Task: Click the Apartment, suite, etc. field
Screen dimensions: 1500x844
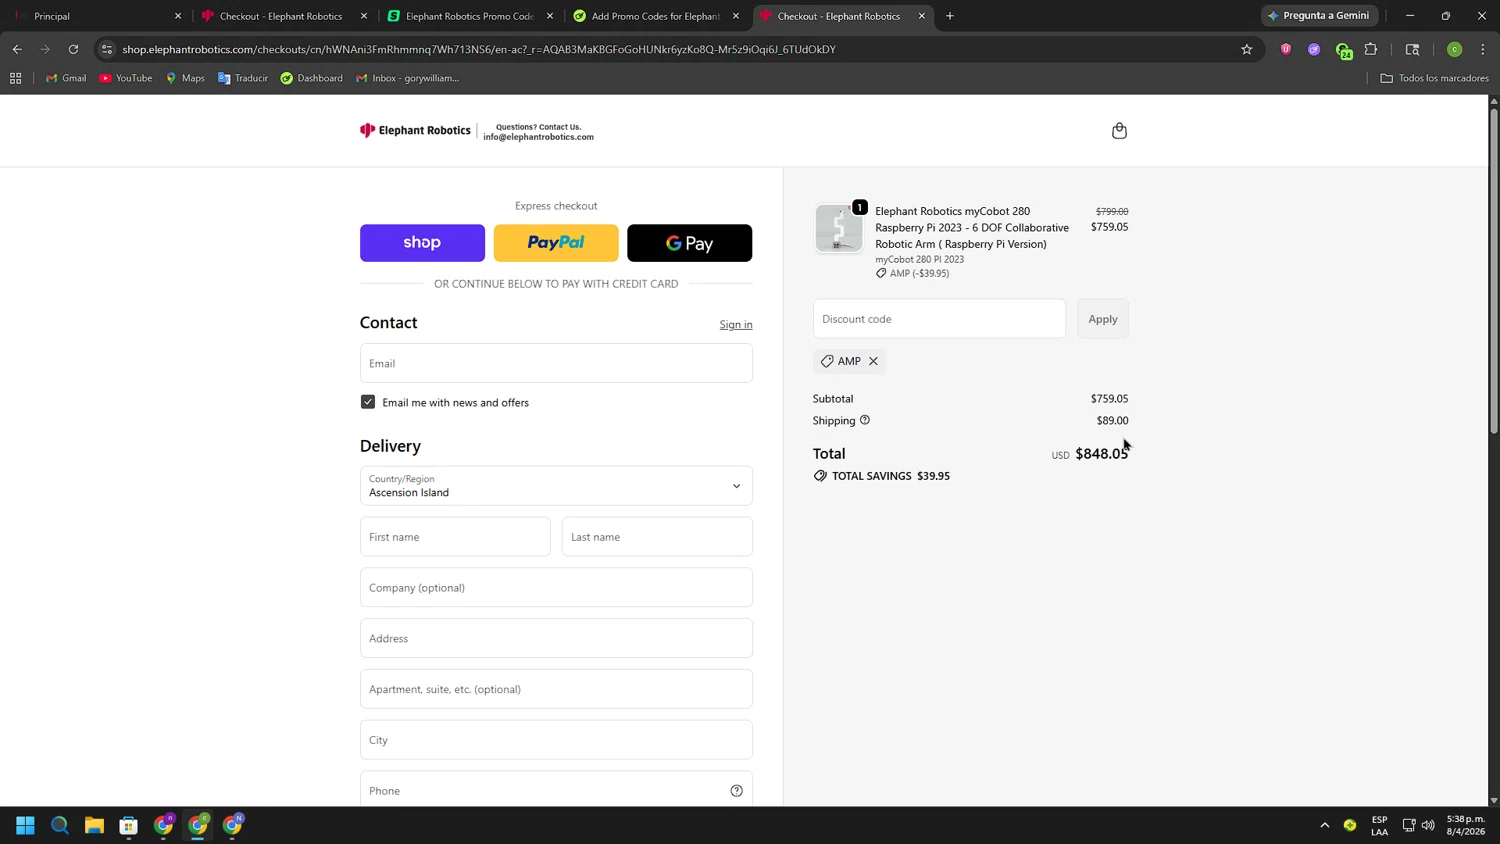Action: coord(556,689)
